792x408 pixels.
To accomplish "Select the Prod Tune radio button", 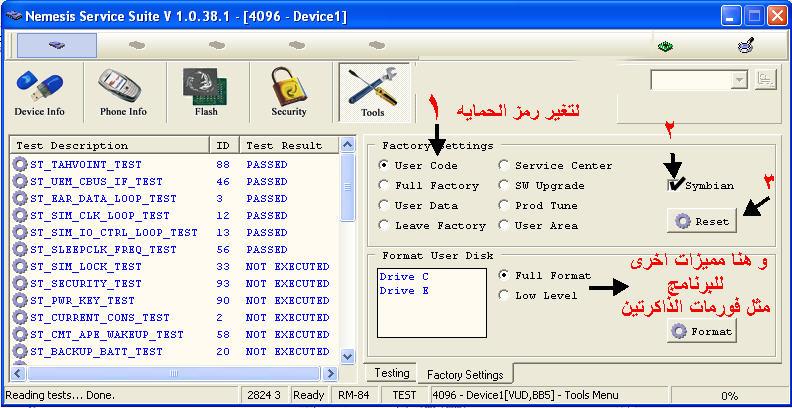I will [x=504, y=206].
